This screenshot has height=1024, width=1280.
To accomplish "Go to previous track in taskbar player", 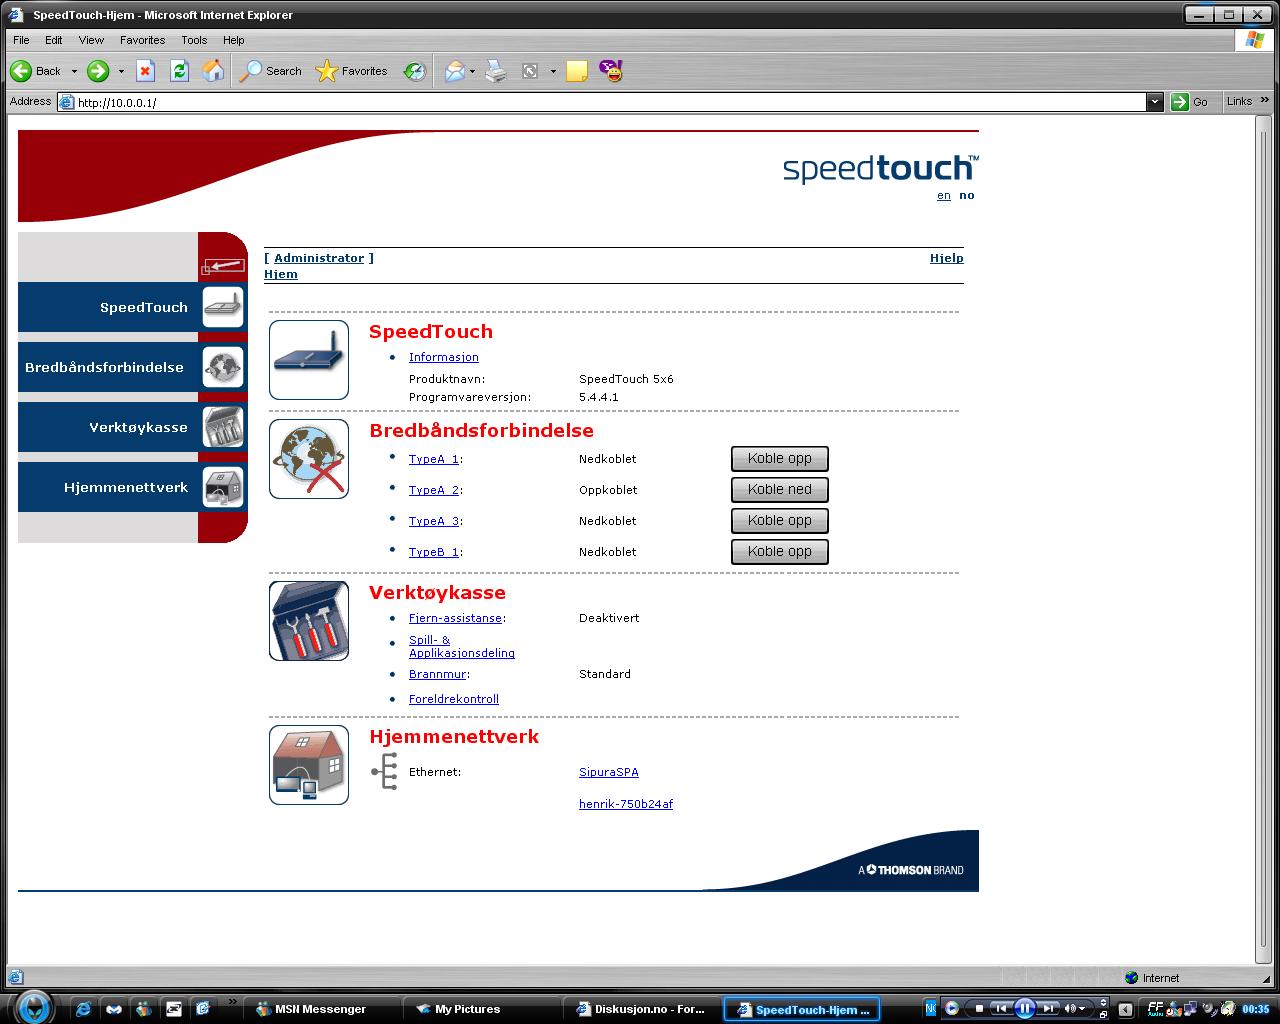I will (1001, 1008).
